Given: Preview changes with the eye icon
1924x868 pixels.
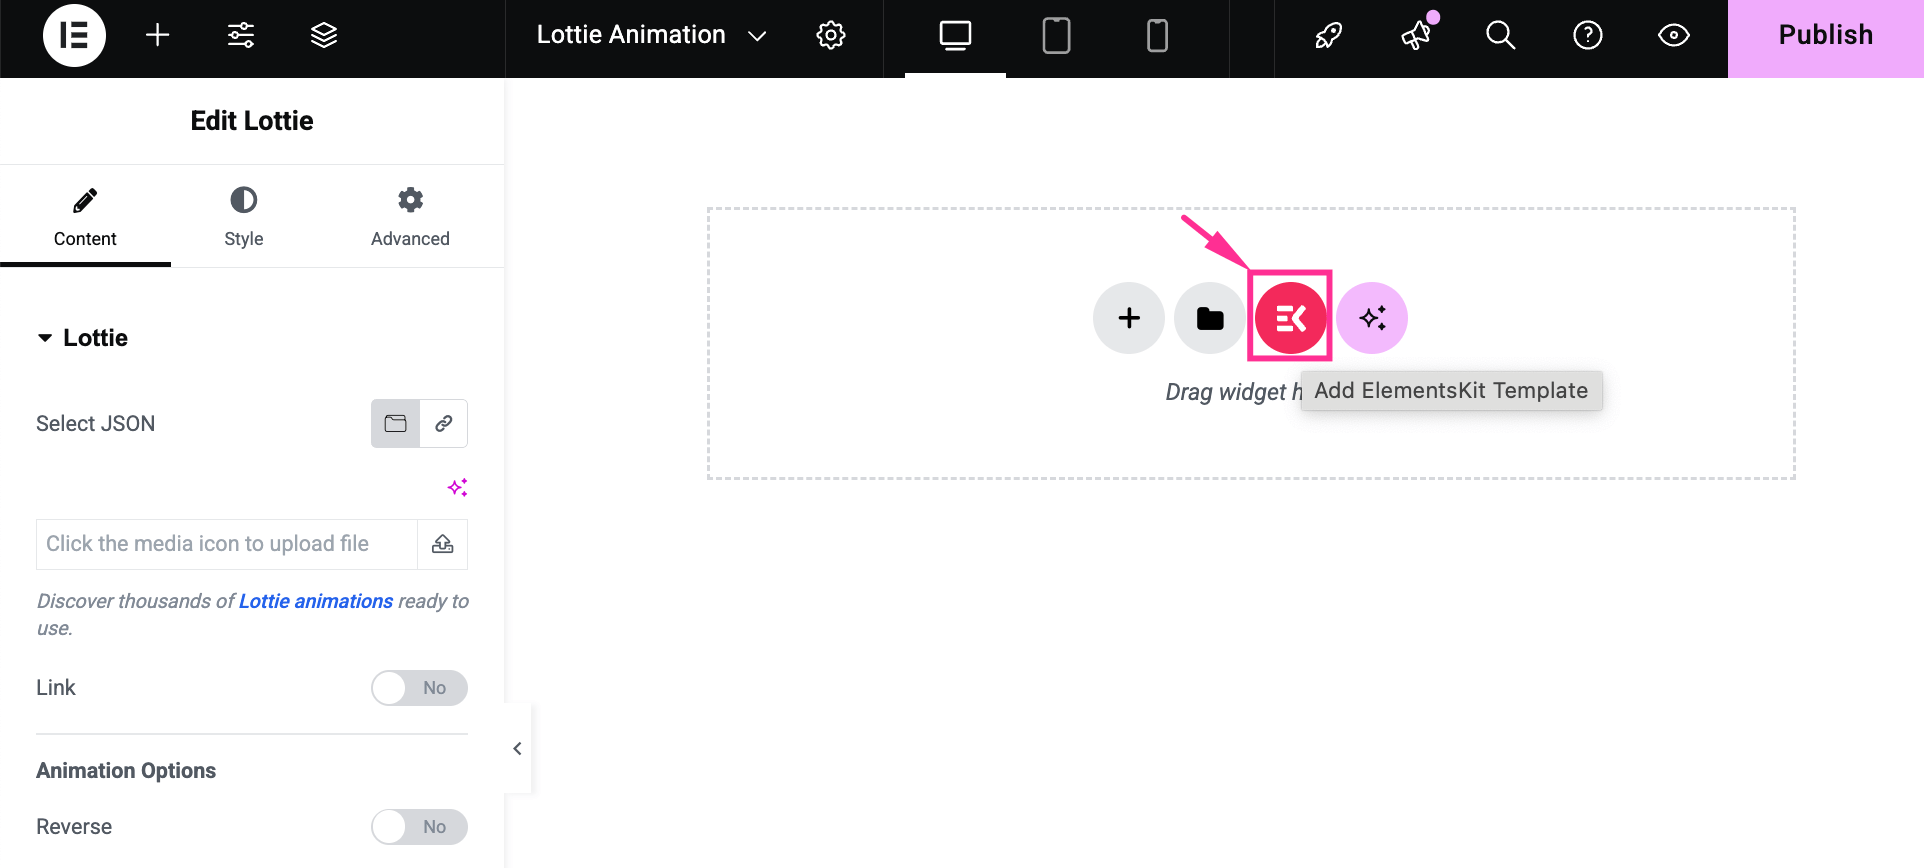Looking at the screenshot, I should [x=1674, y=35].
